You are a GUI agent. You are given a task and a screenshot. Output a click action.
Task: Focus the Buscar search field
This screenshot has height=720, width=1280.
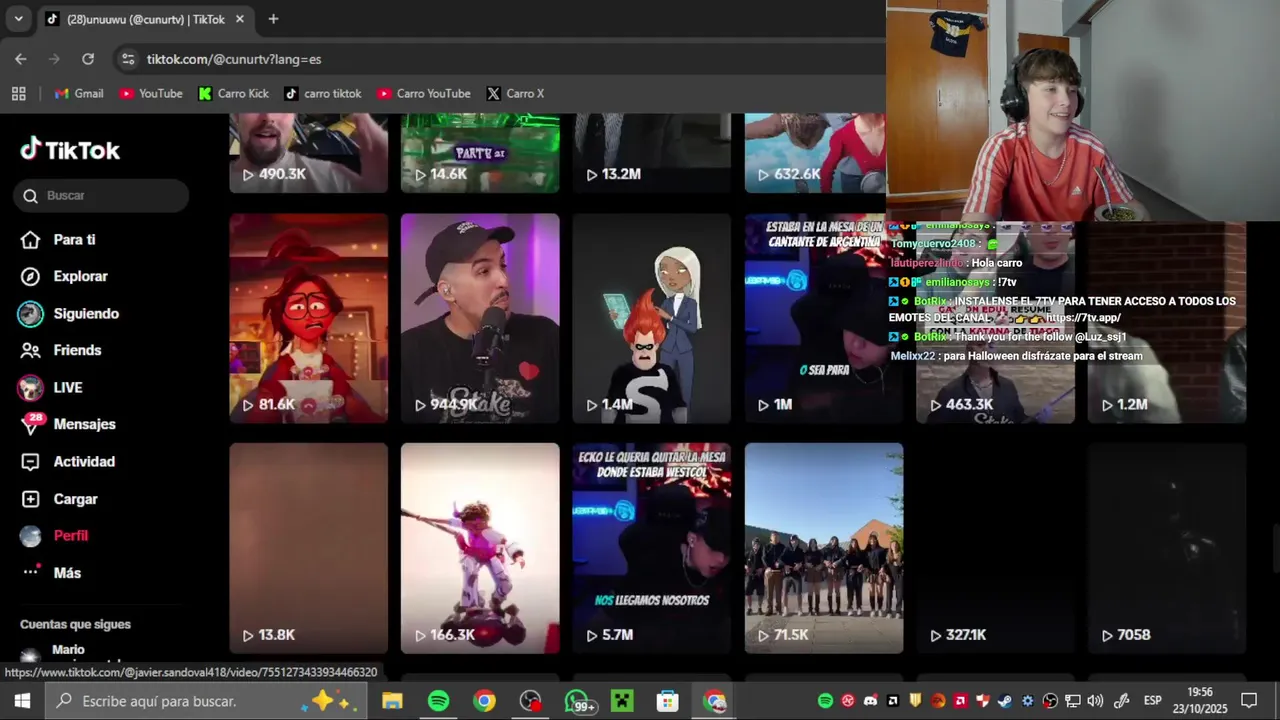(101, 196)
